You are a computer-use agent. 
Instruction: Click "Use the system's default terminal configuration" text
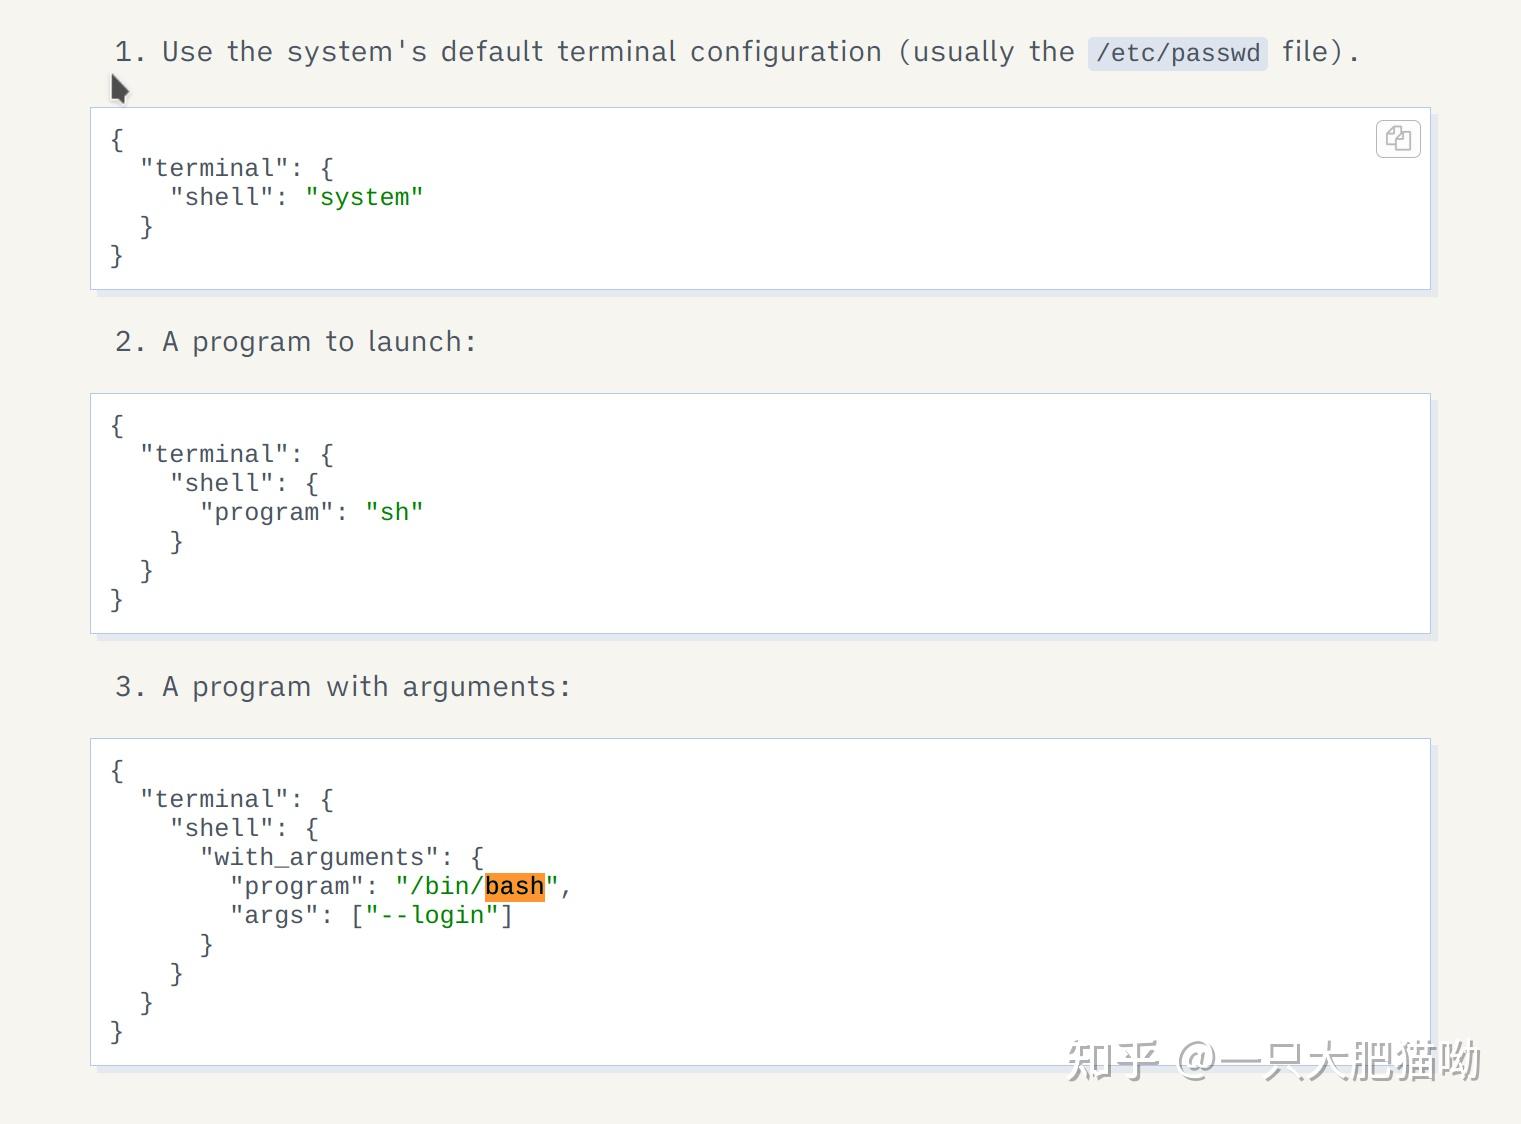coord(521,52)
